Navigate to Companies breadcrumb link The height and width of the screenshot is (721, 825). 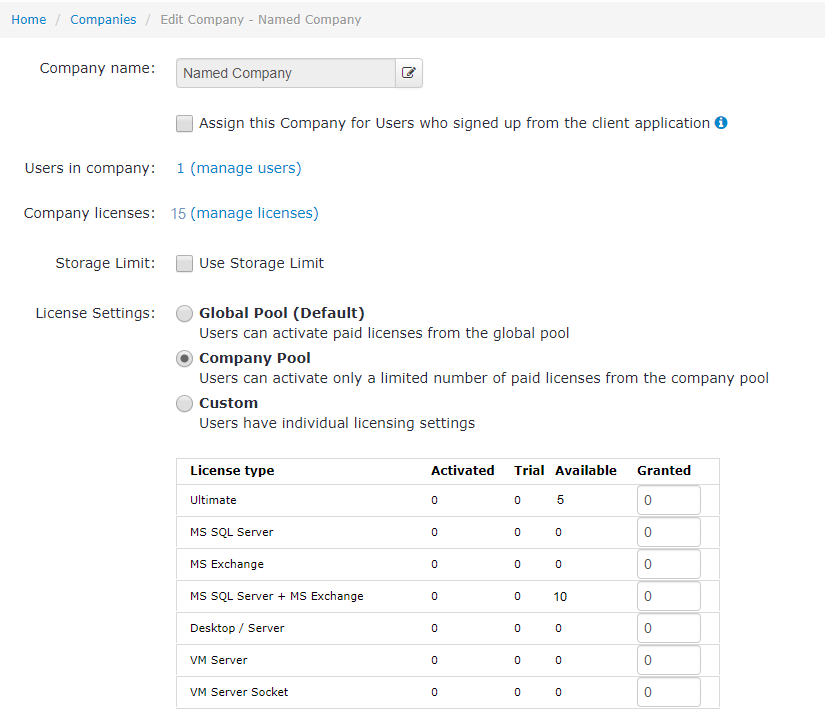[x=103, y=19]
